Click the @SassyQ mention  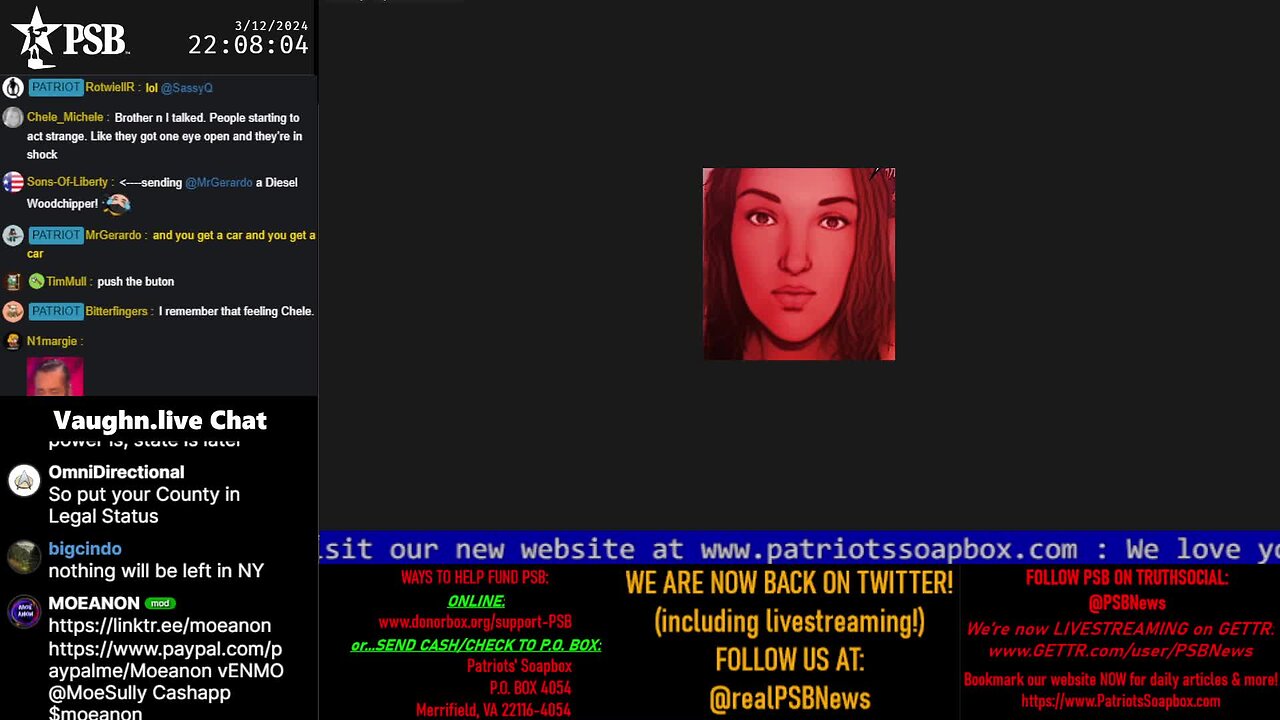pyautogui.click(x=187, y=88)
